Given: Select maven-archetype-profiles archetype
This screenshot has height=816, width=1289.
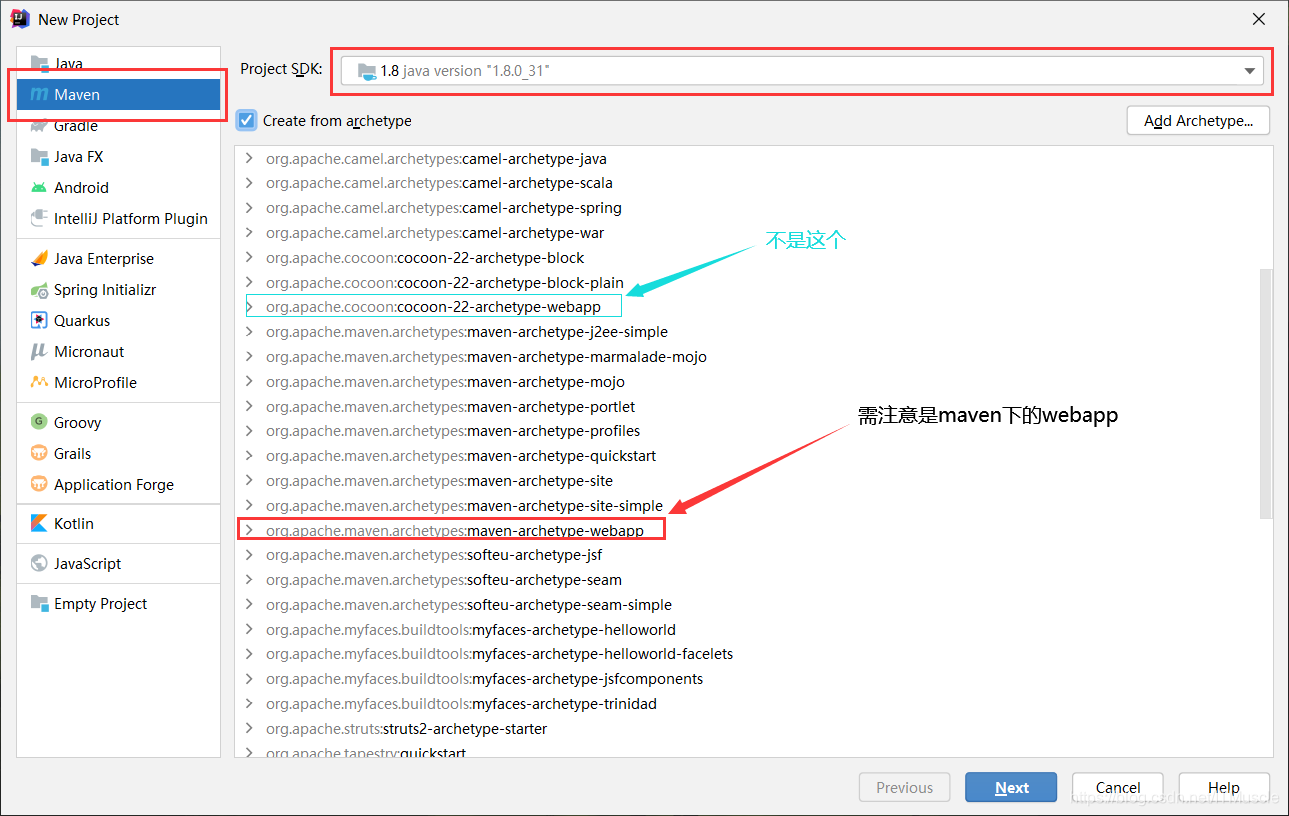Looking at the screenshot, I should 453,431.
